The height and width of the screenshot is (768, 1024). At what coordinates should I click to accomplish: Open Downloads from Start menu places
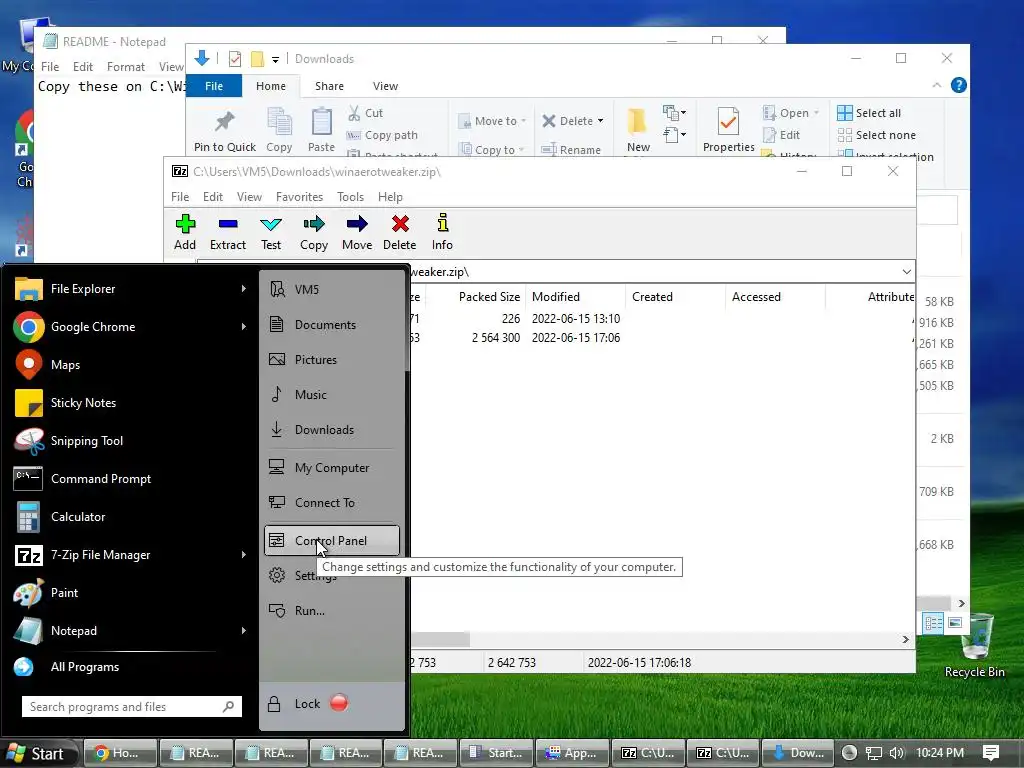332,430
